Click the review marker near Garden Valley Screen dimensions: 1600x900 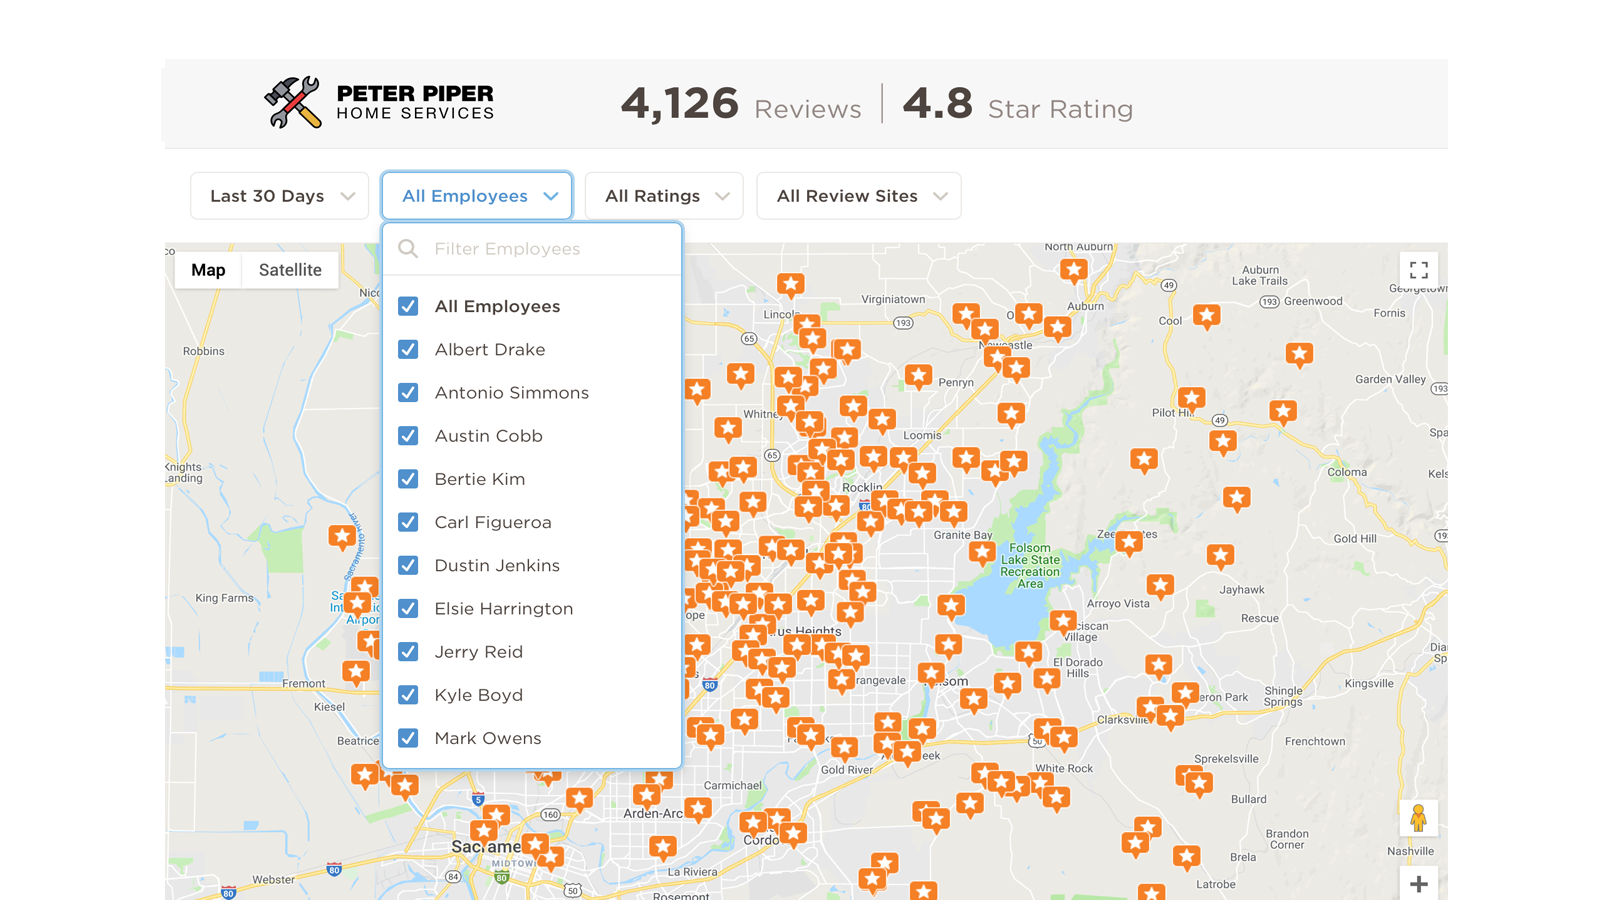(x=1299, y=354)
